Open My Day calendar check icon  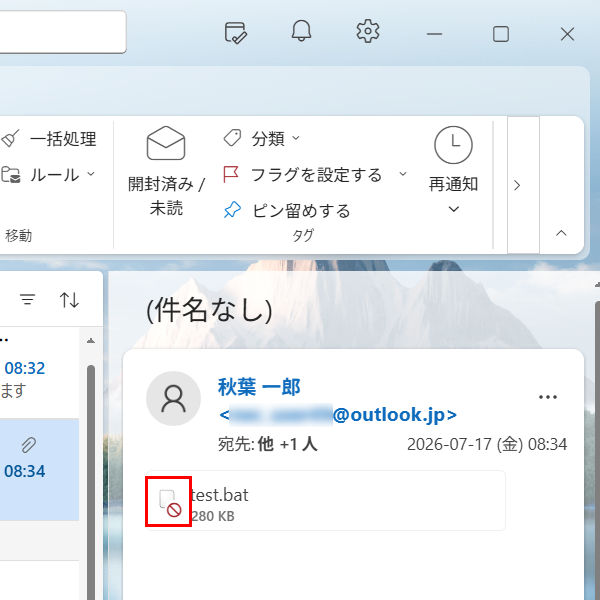(236, 33)
